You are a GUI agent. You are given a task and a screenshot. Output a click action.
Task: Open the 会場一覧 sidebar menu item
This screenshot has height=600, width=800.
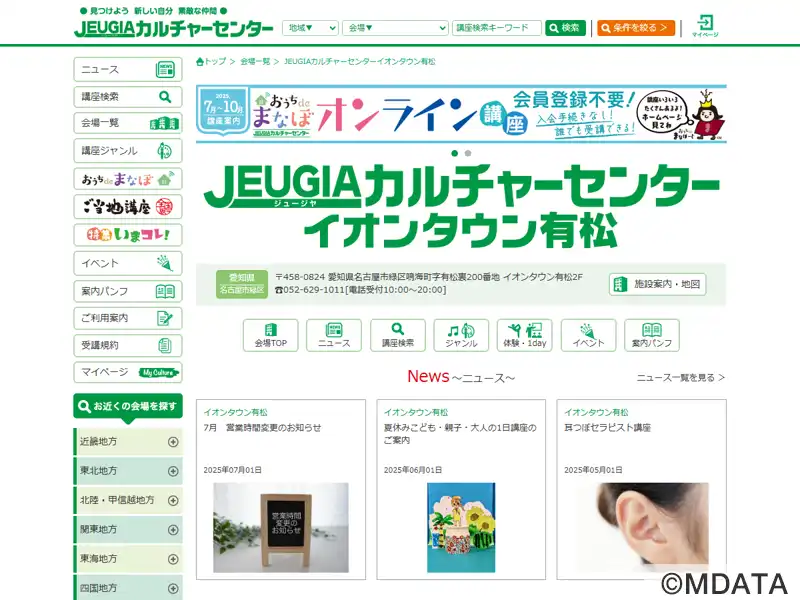128,123
